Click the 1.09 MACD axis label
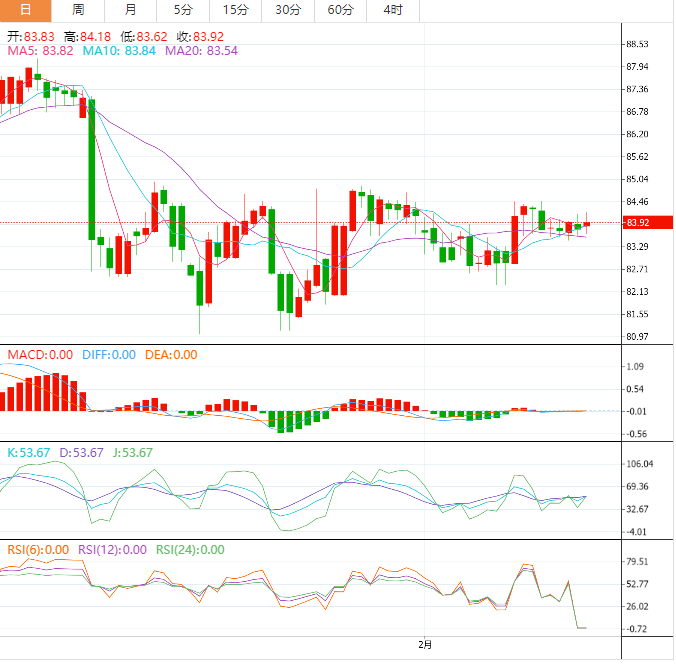 pos(635,367)
